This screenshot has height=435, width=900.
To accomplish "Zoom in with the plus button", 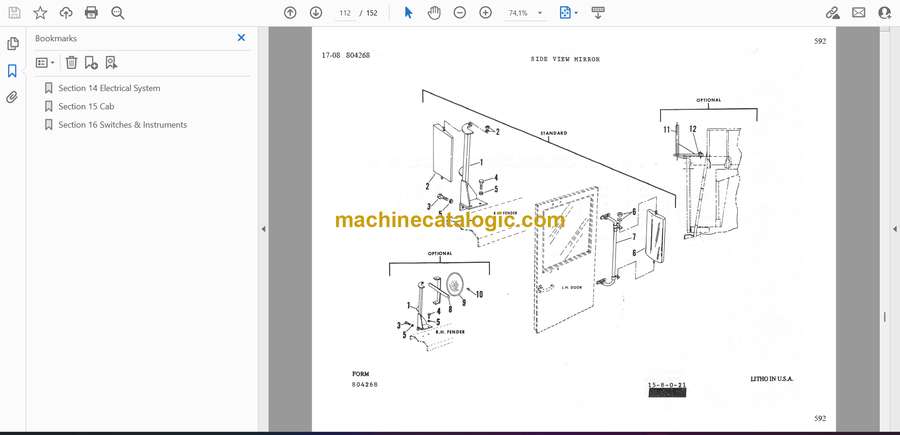I will [486, 13].
